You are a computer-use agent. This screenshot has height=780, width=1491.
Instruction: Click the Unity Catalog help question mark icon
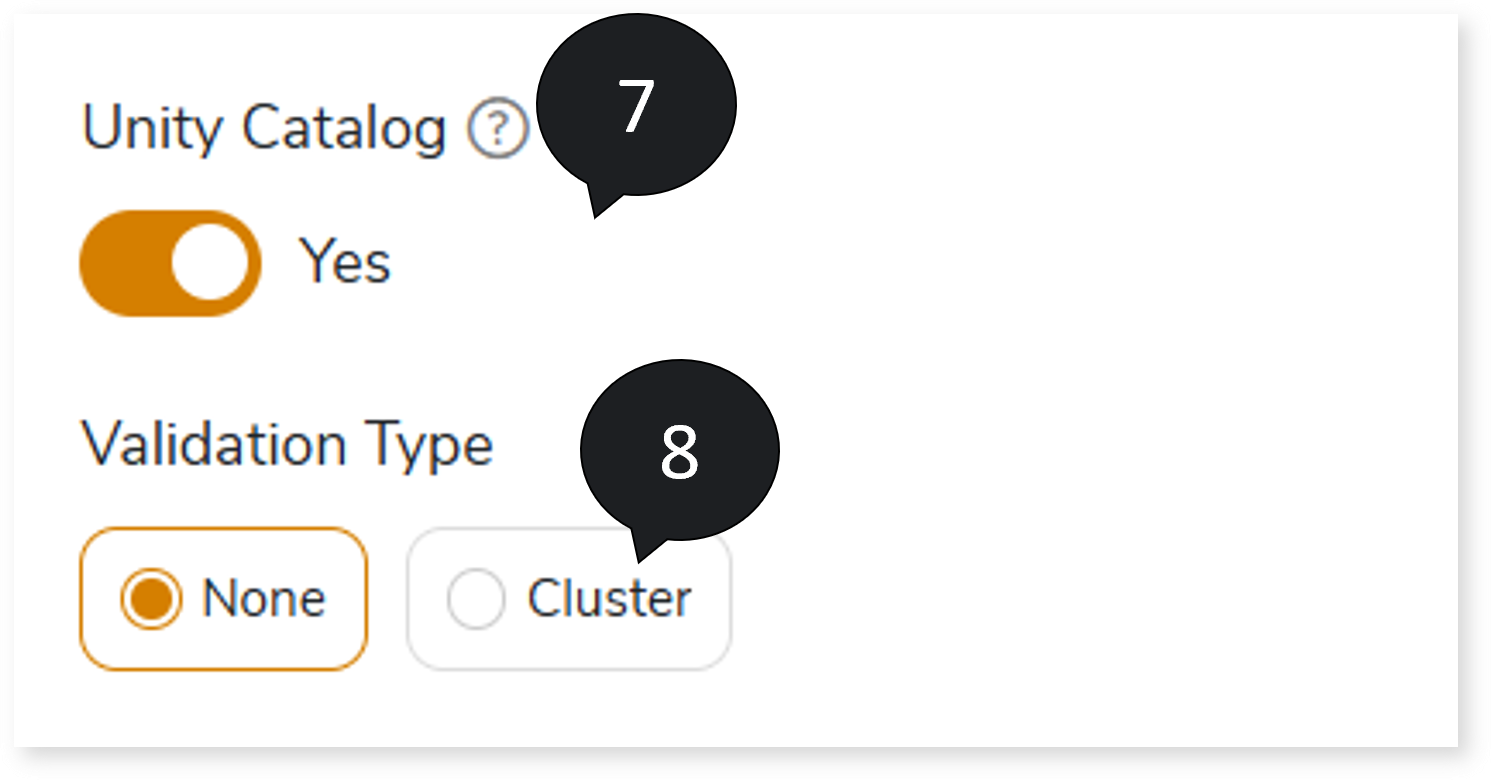click(499, 131)
